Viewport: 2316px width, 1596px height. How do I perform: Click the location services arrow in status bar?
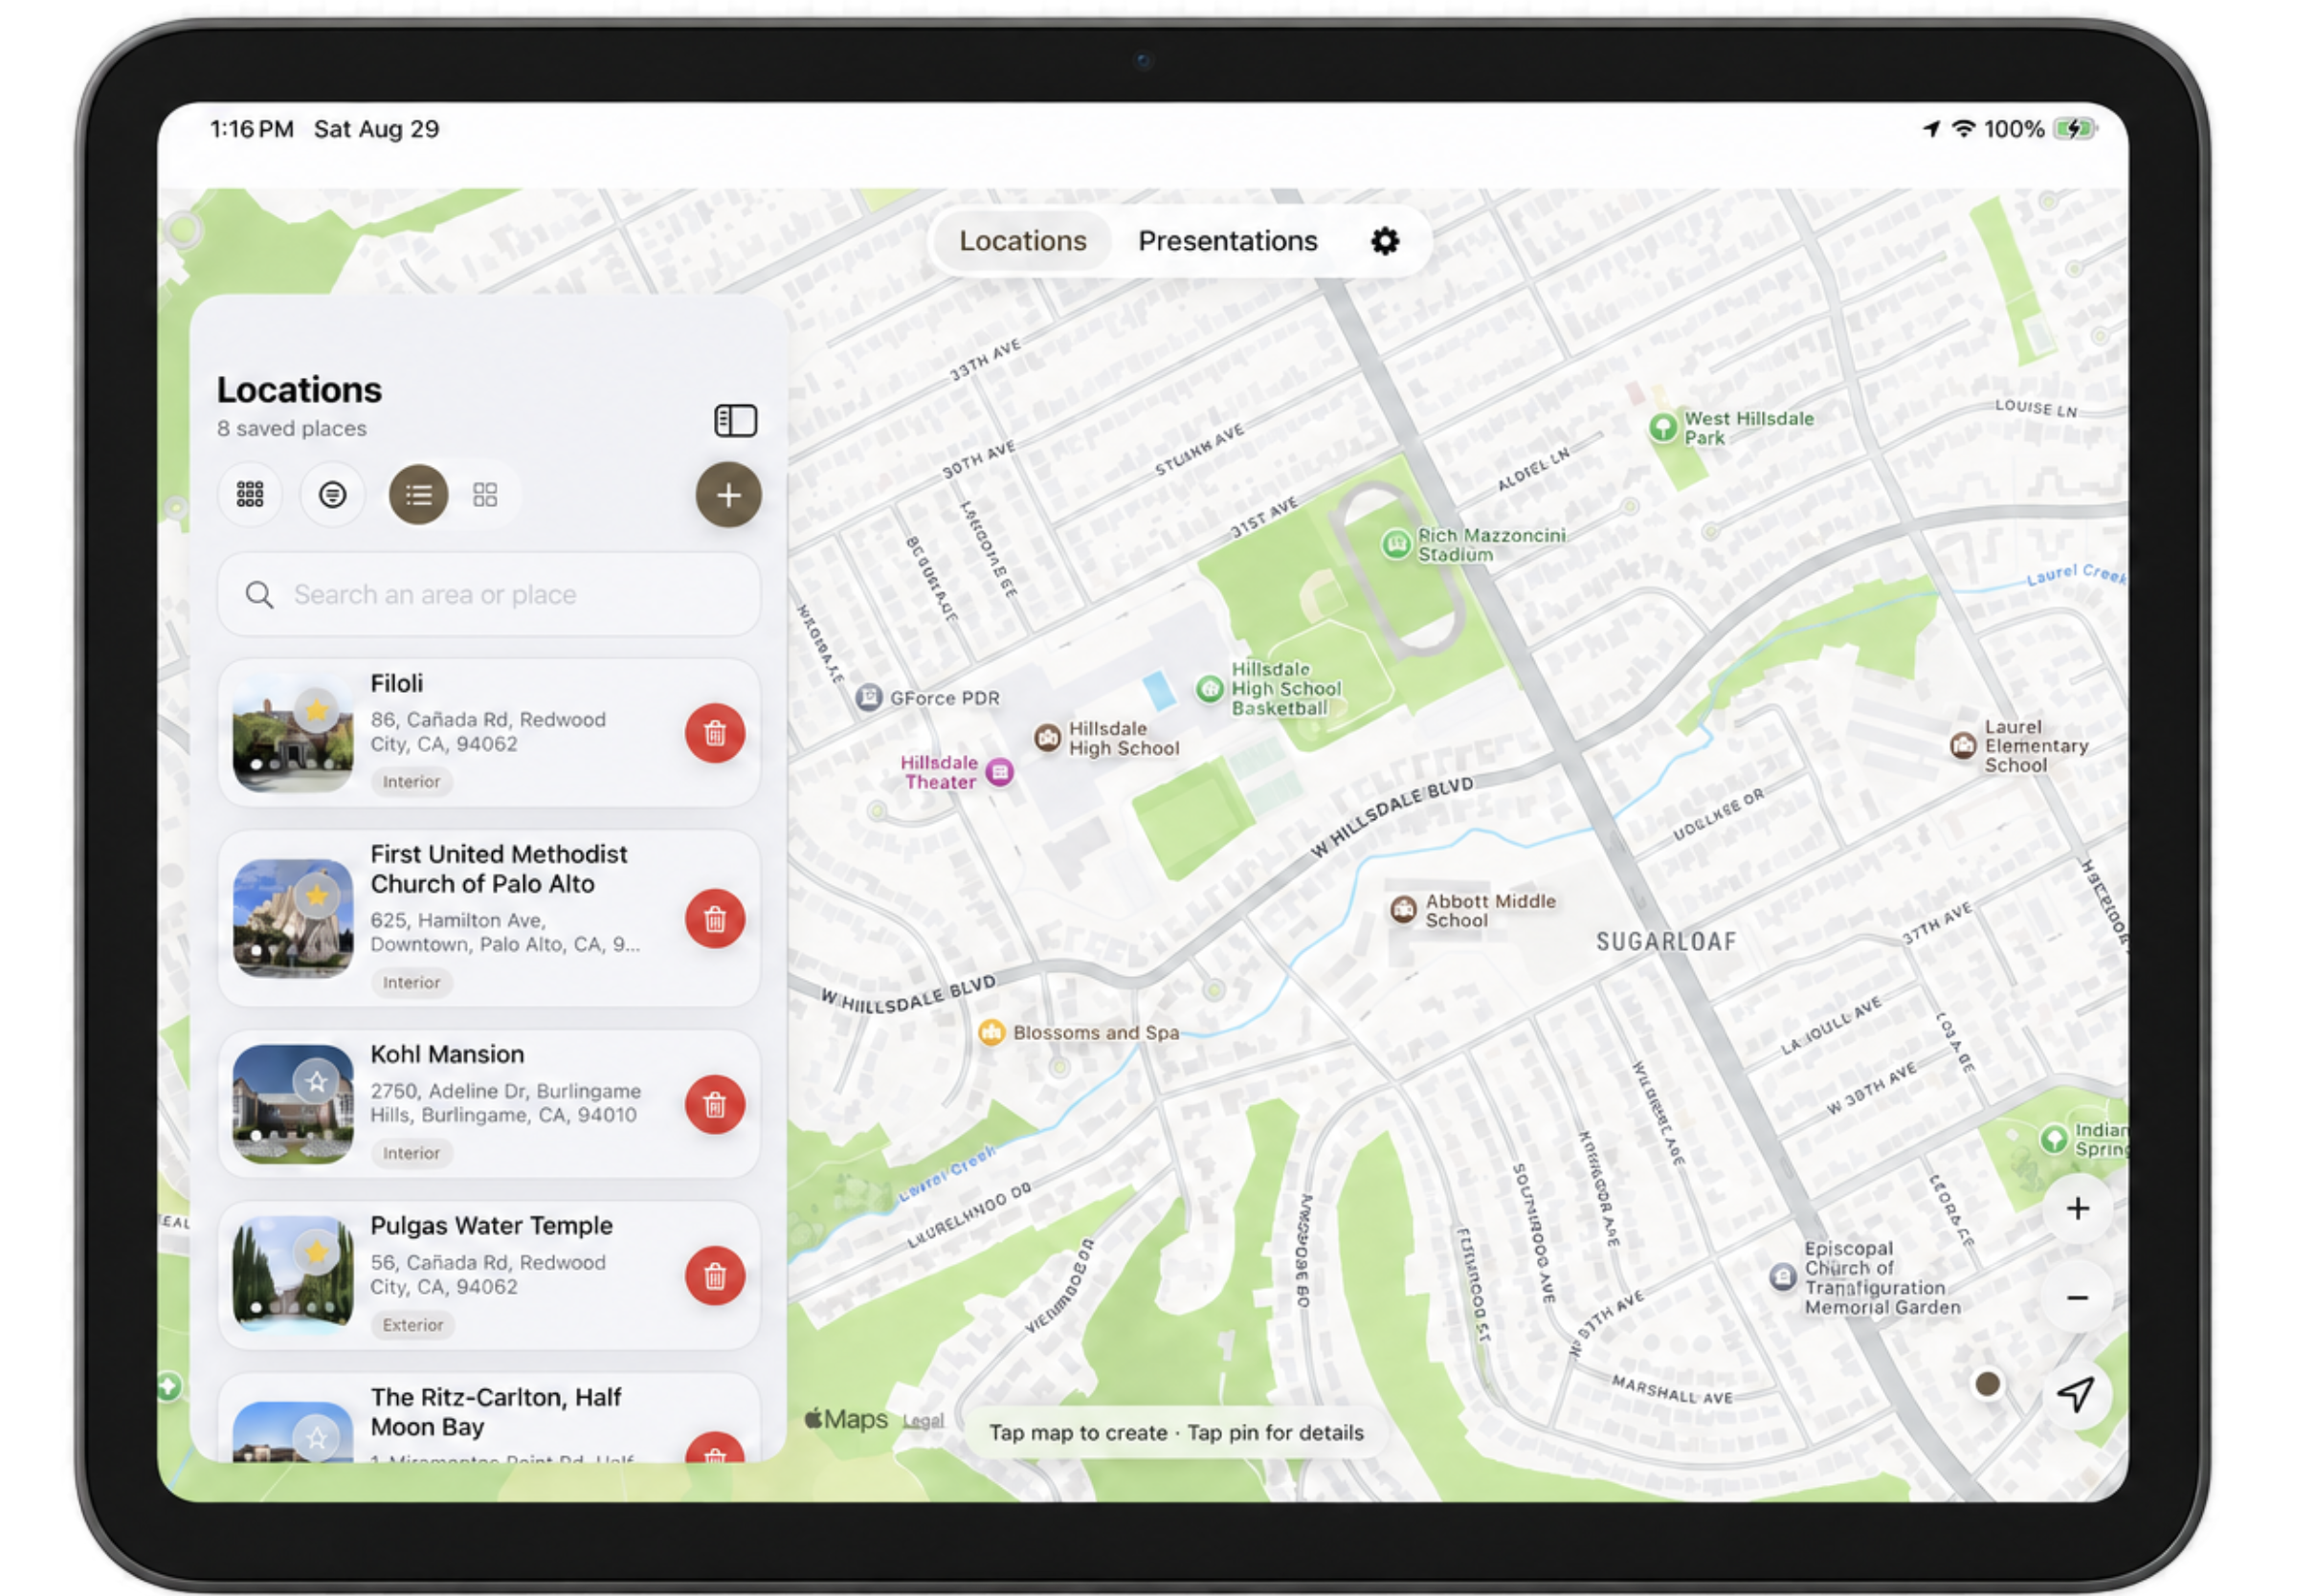[x=1931, y=129]
